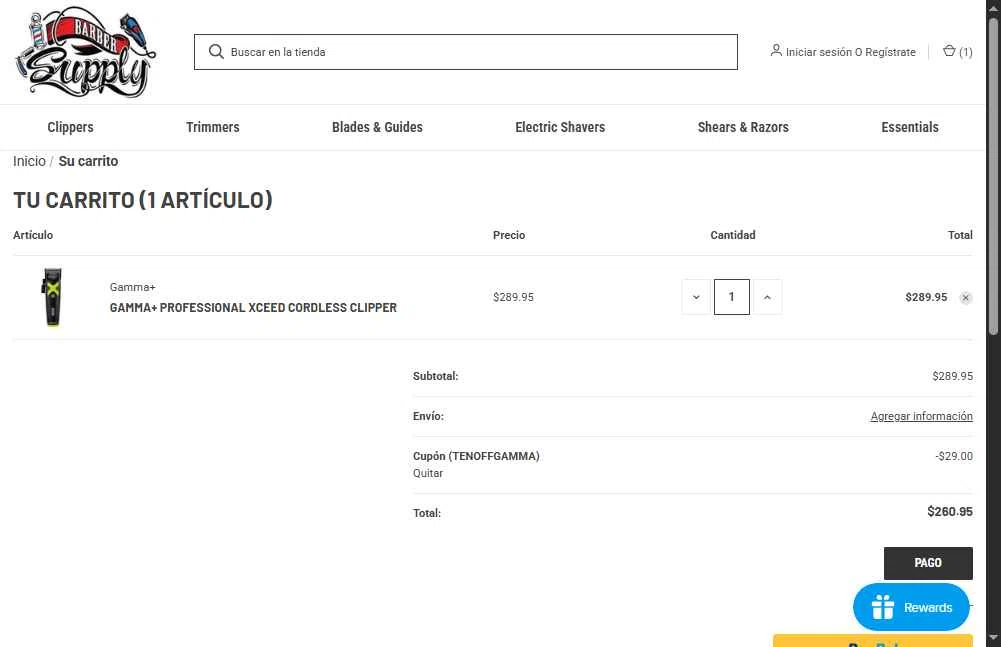This screenshot has height=647, width=1001.
Task: Click 'Cupón (TENOFFGAMMA)' label
Action: tap(476, 456)
